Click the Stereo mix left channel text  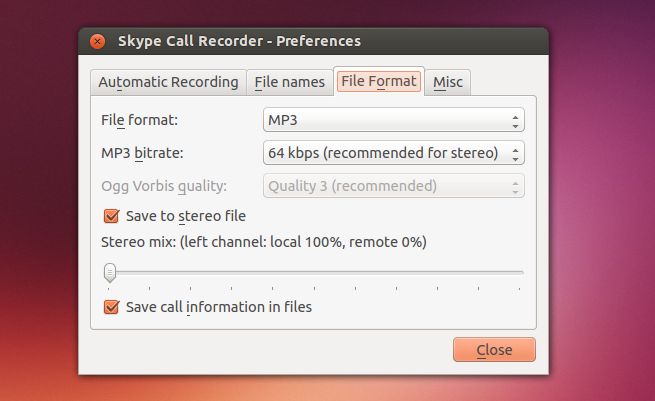[264, 242]
